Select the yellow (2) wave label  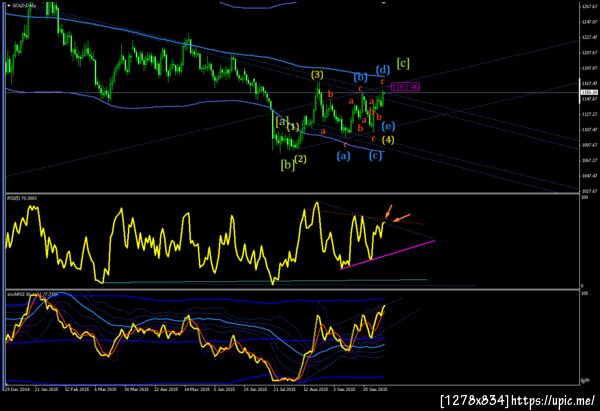(x=300, y=159)
